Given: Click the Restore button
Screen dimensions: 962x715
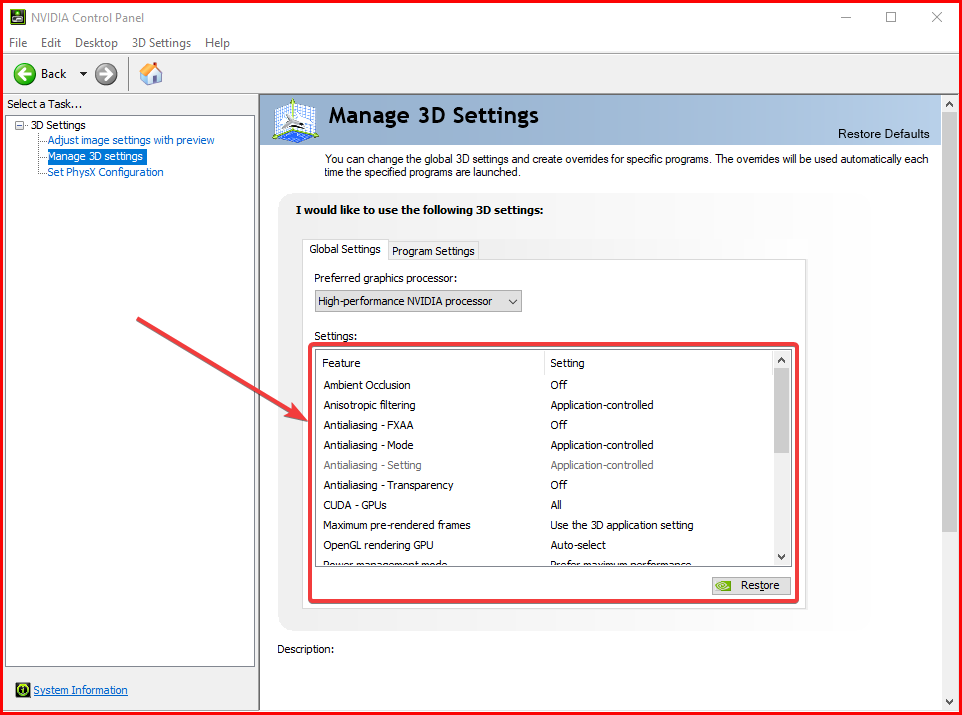Looking at the screenshot, I should [751, 586].
